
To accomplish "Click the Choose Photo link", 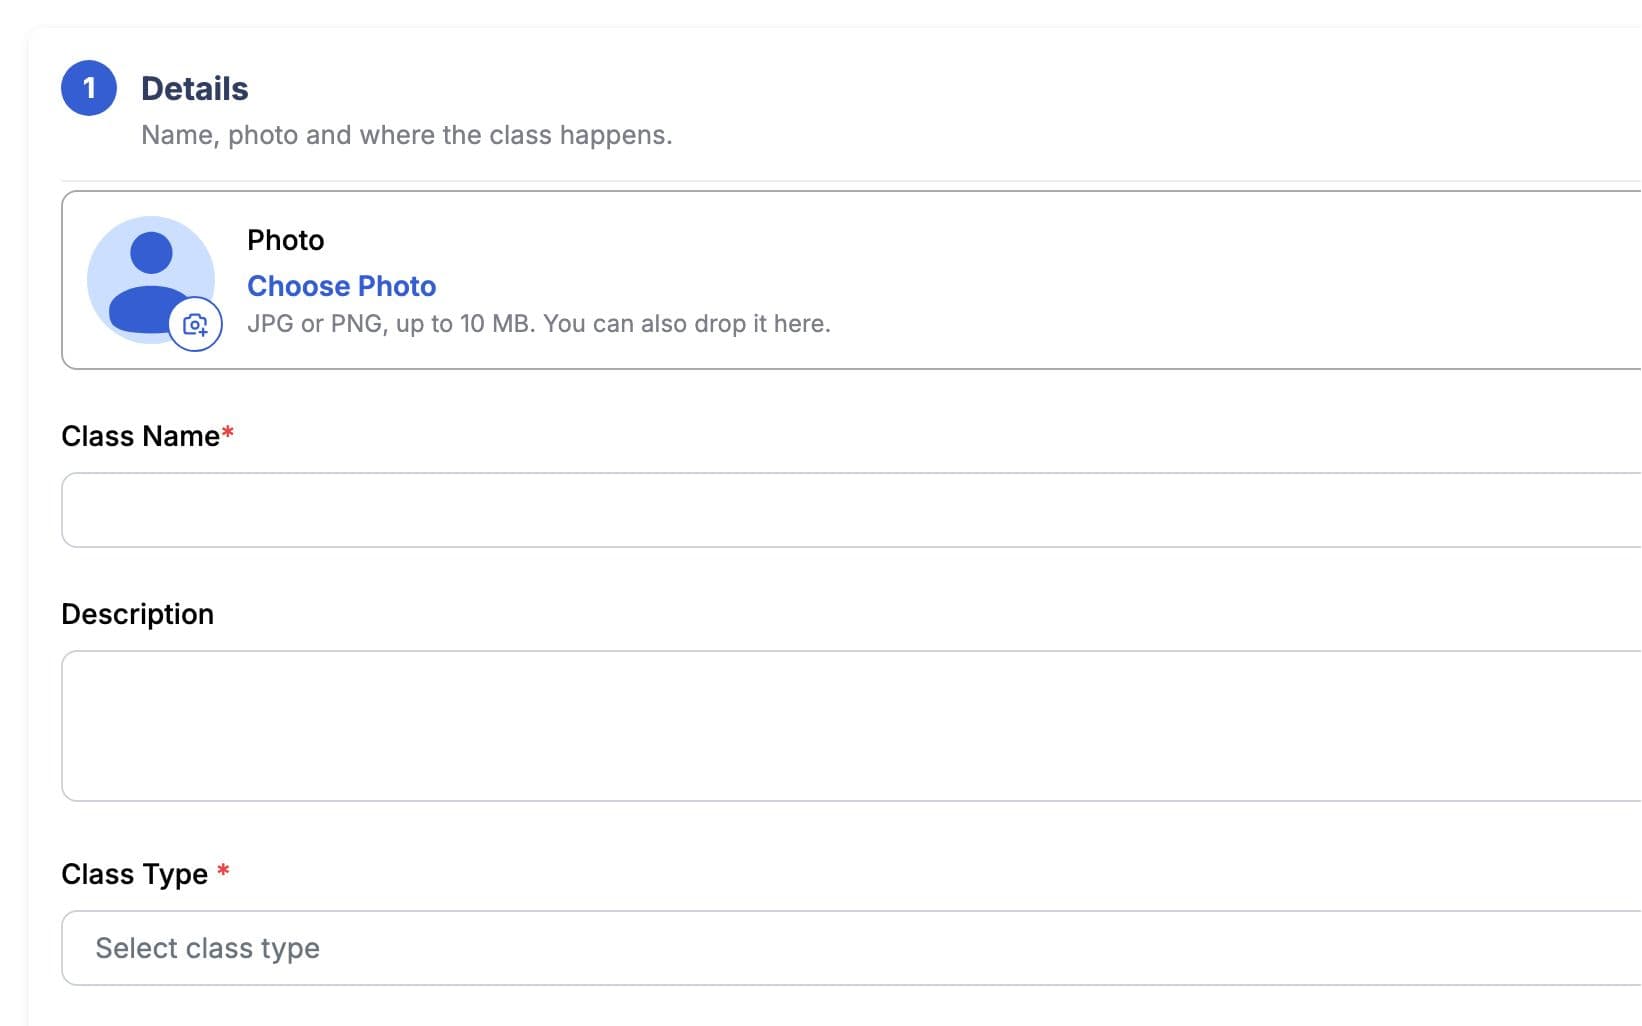I will click(342, 286).
